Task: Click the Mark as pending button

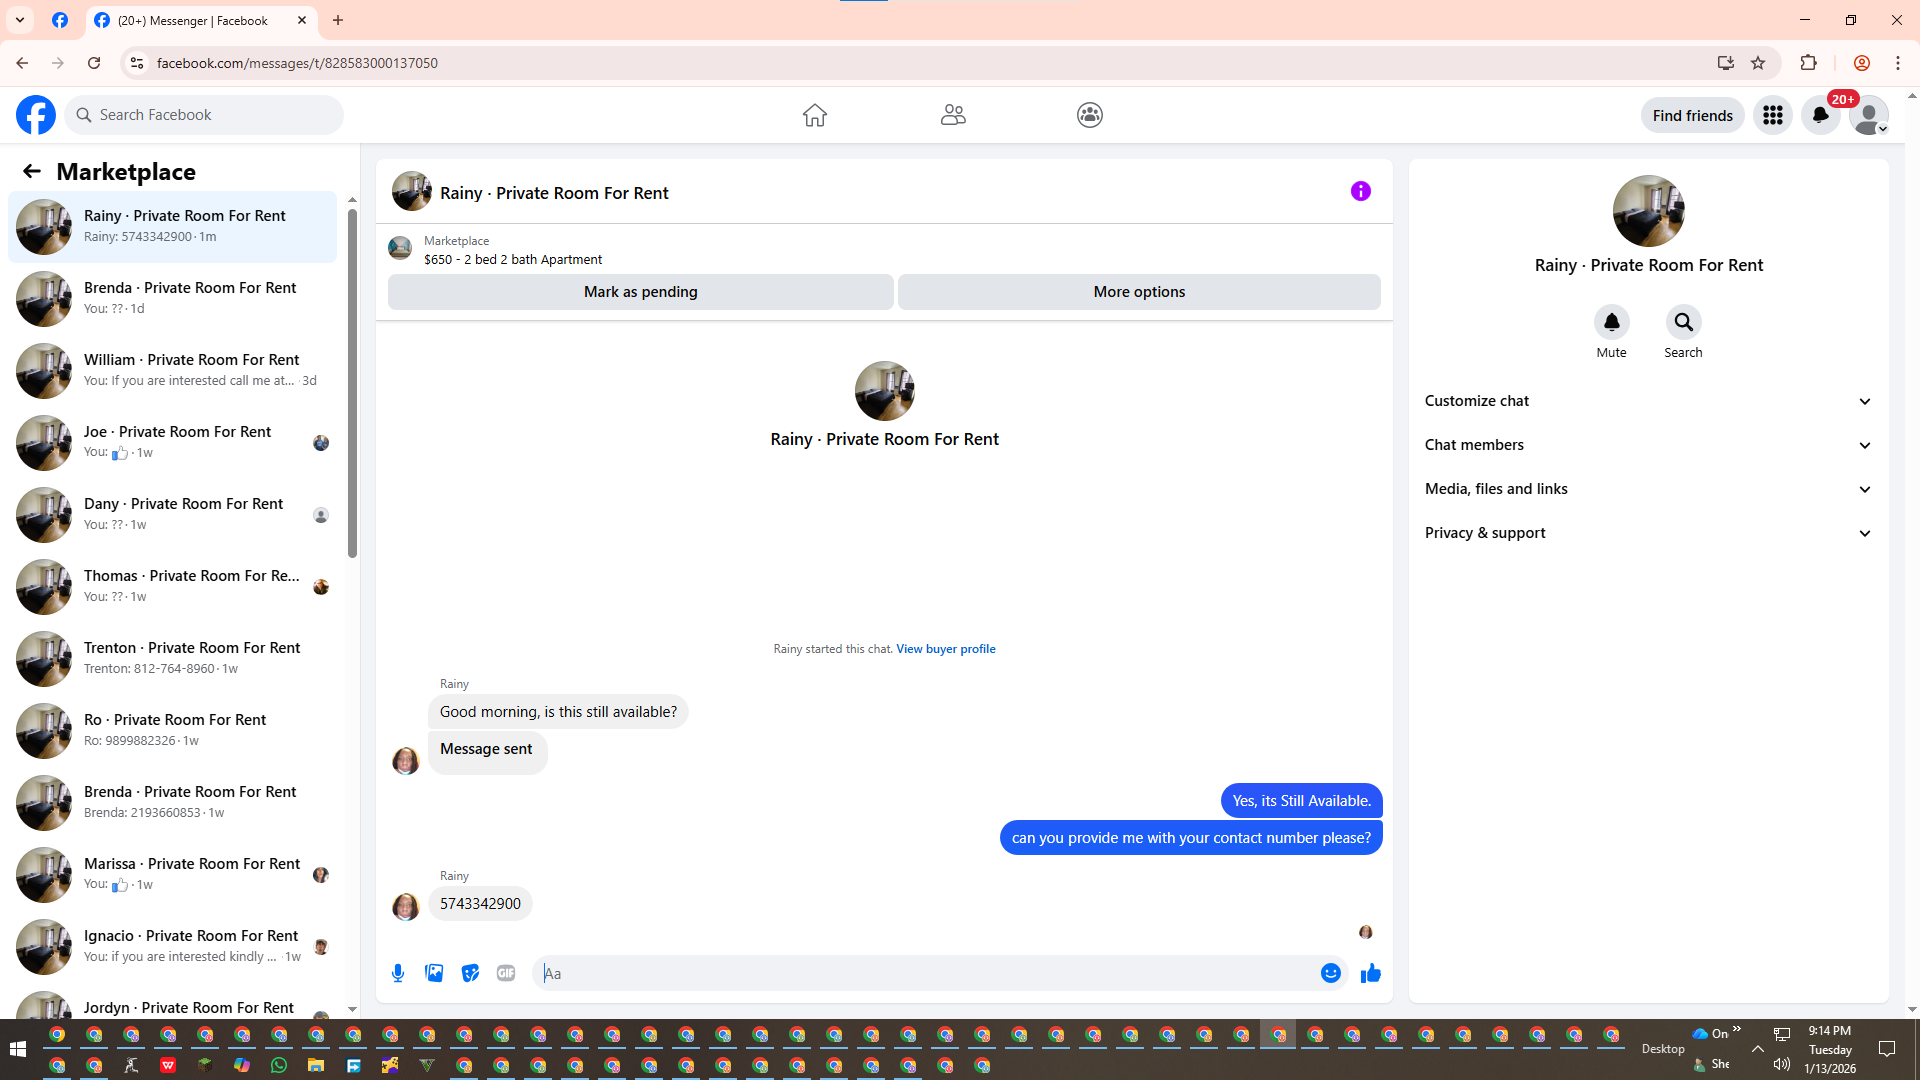Action: pos(640,292)
